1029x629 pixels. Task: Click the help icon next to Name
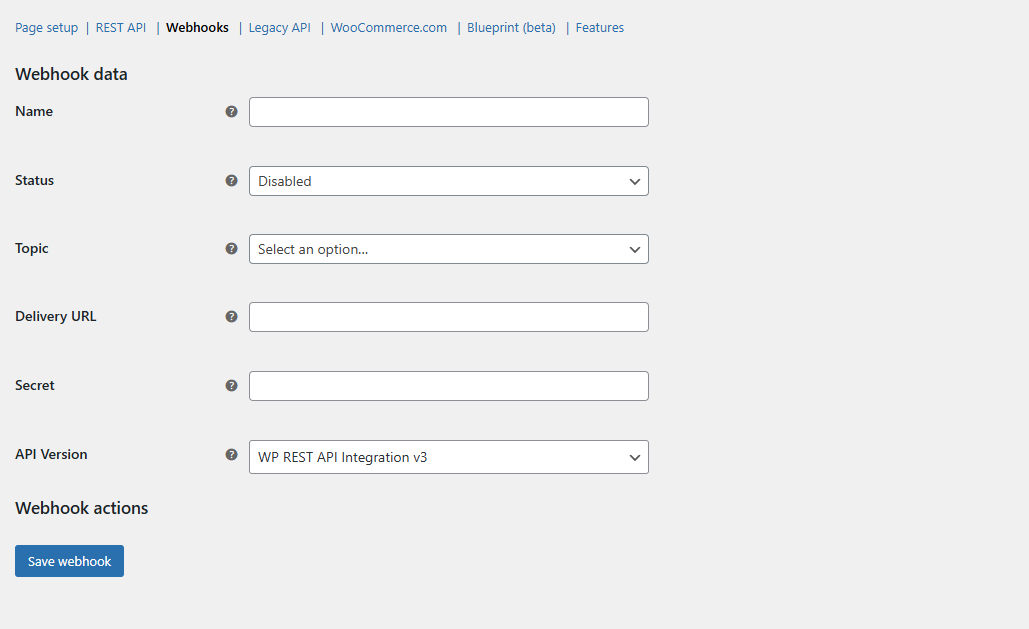pos(232,112)
